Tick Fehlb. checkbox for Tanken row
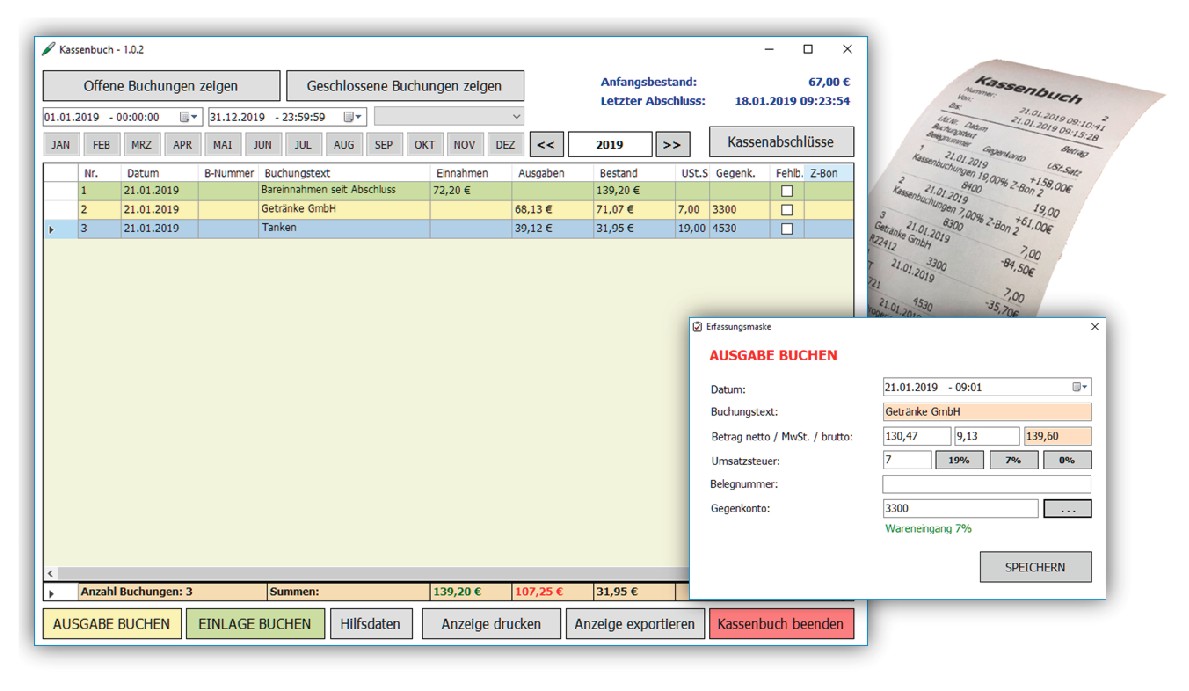This screenshot has height=691, width=1189. tap(787, 229)
